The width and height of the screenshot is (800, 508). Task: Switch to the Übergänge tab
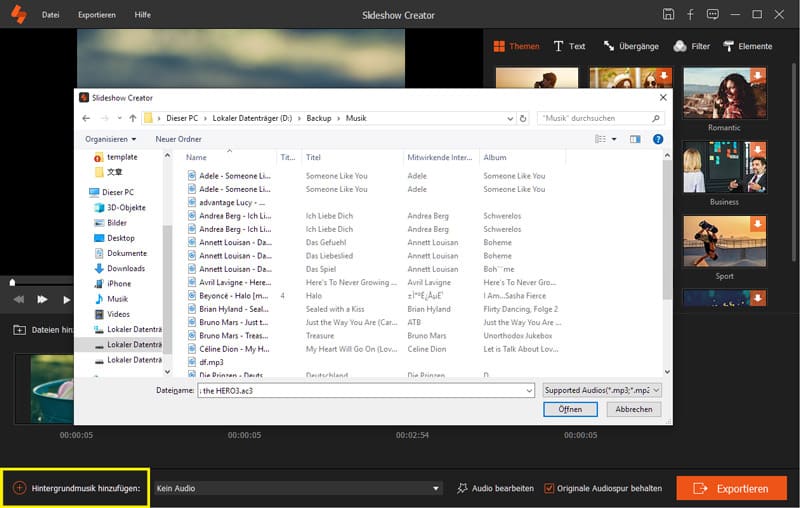click(x=630, y=46)
